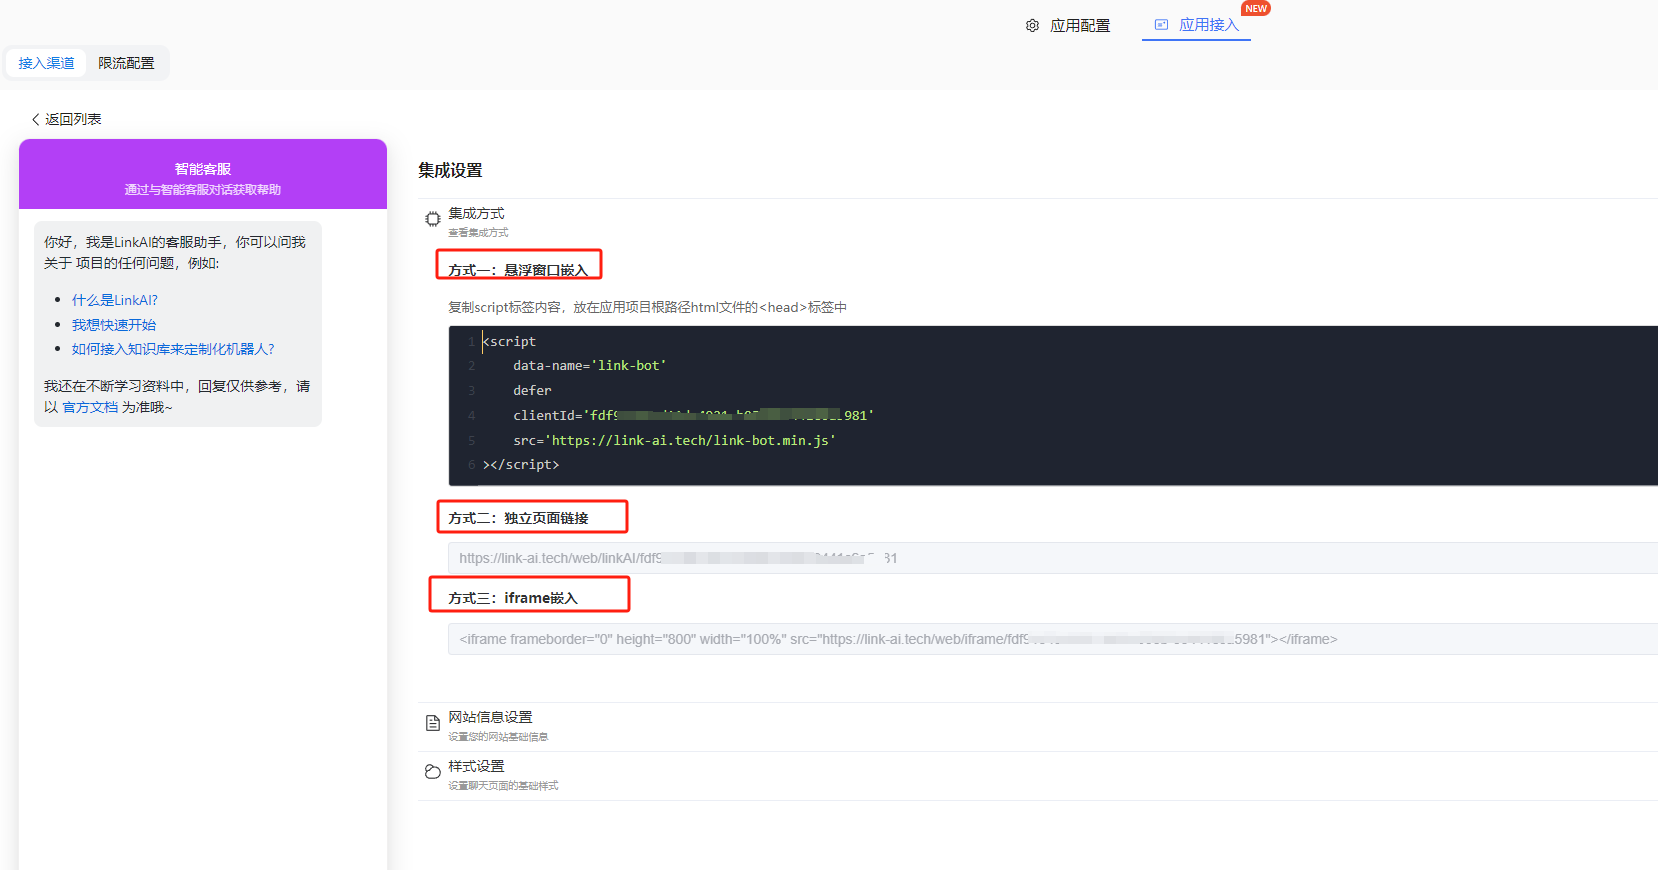Click the back chevron before 返回列表
This screenshot has height=870, width=1658.
point(36,119)
